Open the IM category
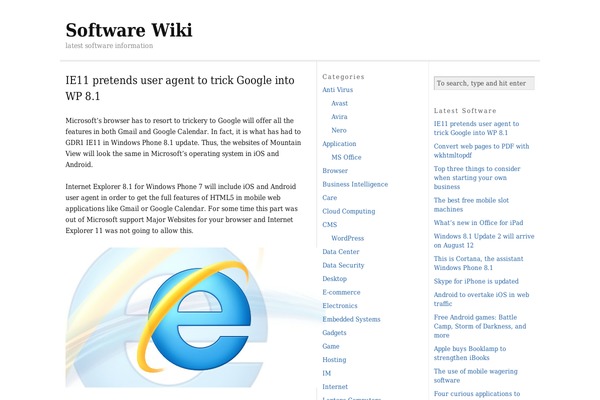 [326, 373]
